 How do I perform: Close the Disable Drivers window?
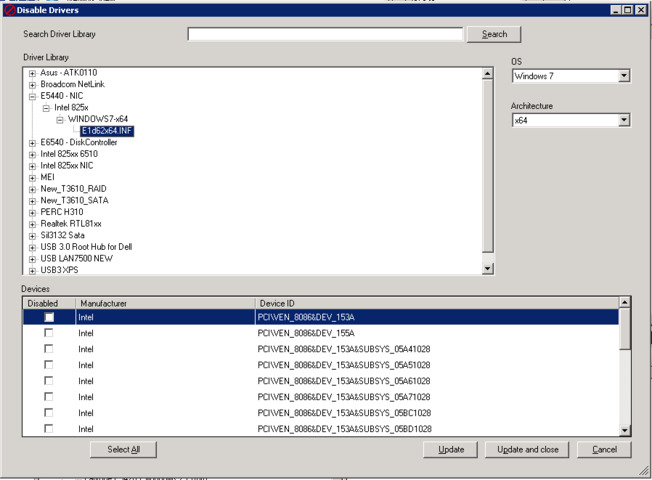641,10
